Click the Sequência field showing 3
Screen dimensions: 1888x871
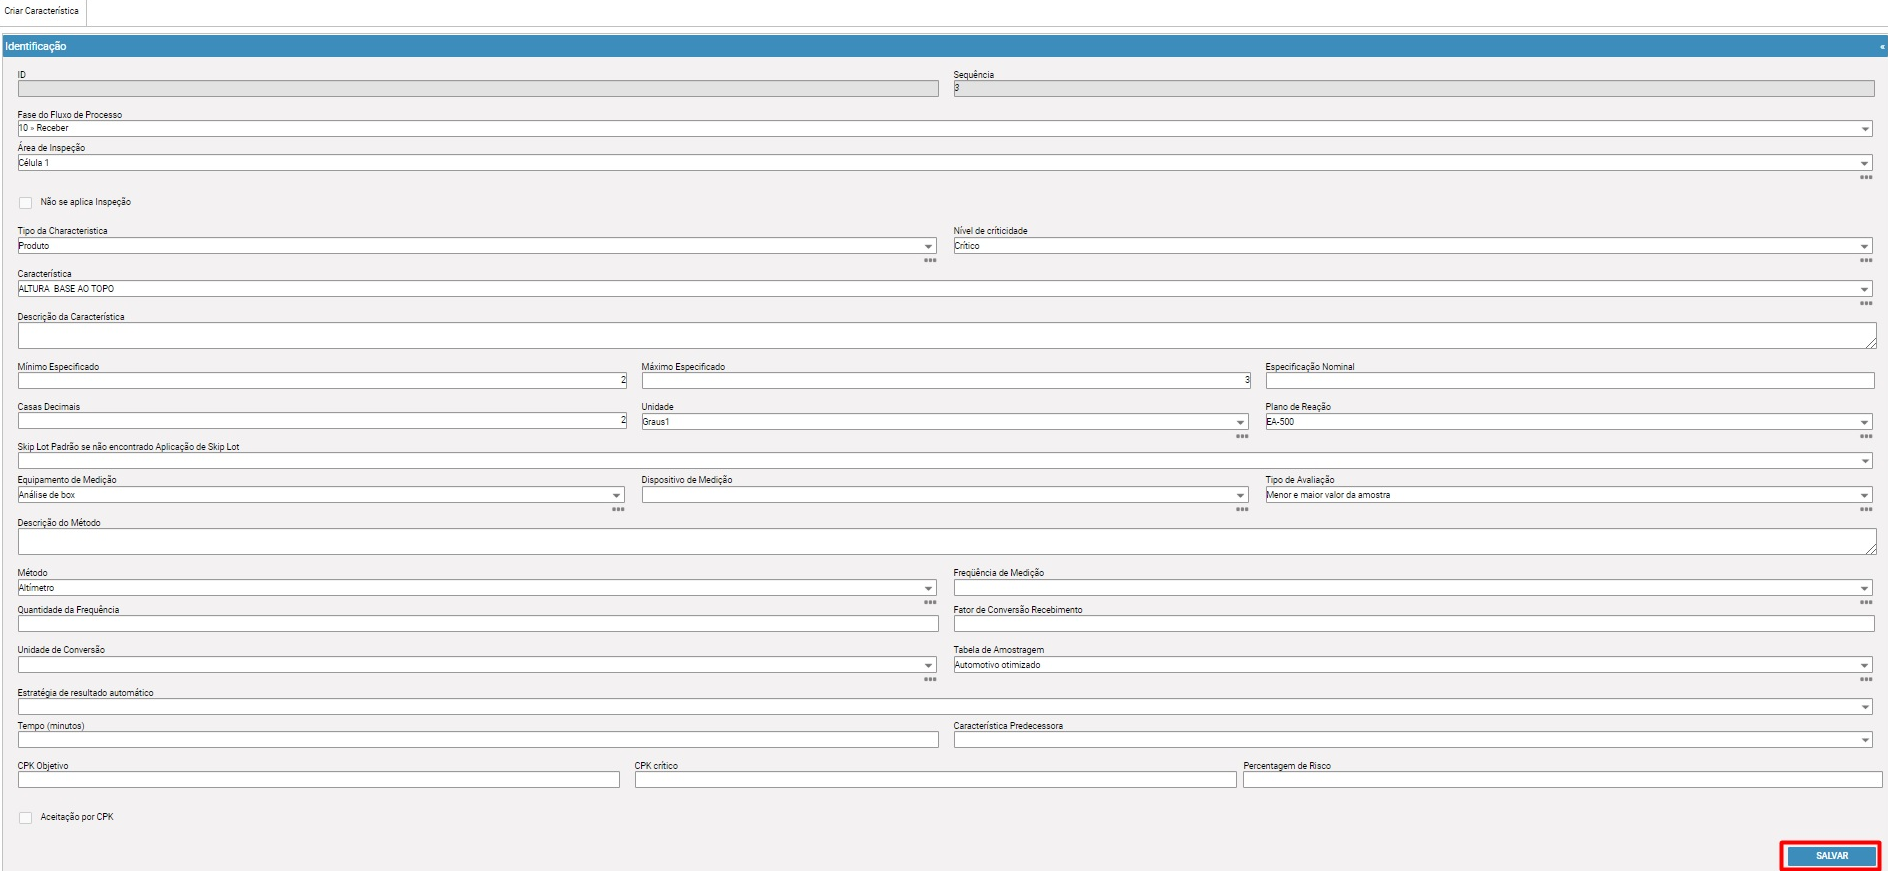1414,89
